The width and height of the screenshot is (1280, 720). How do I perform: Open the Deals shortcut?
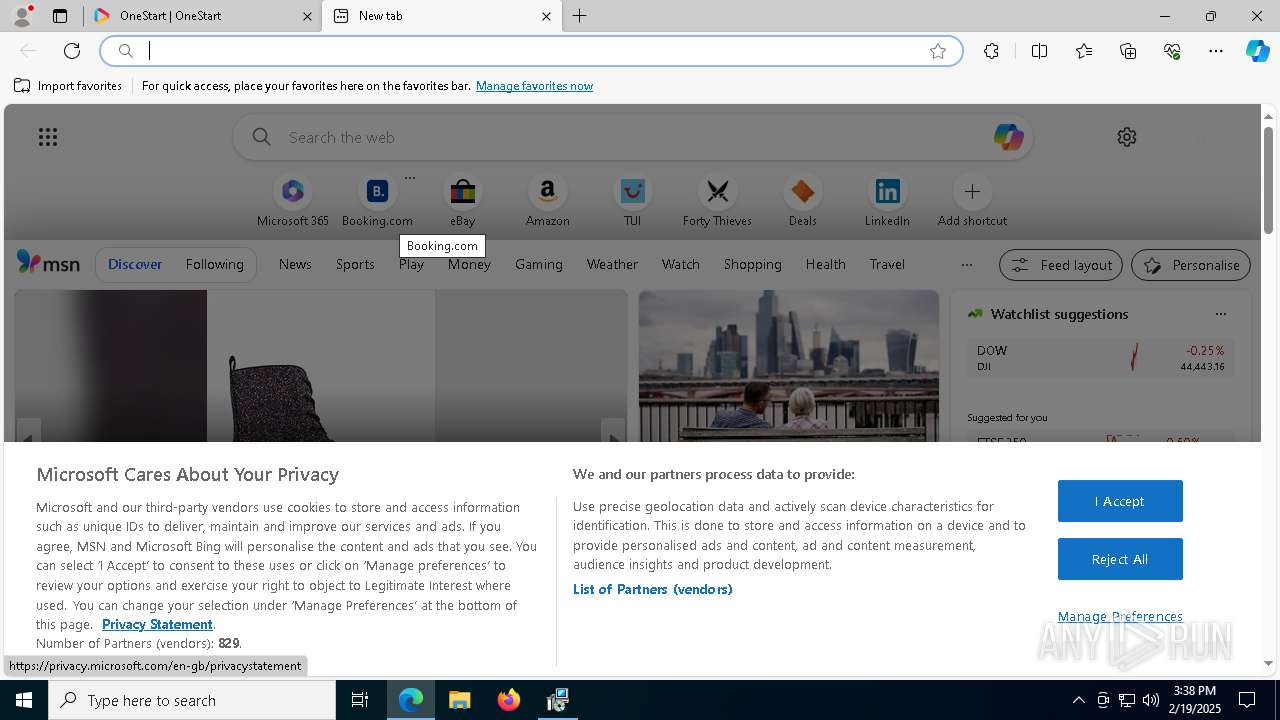(x=802, y=201)
